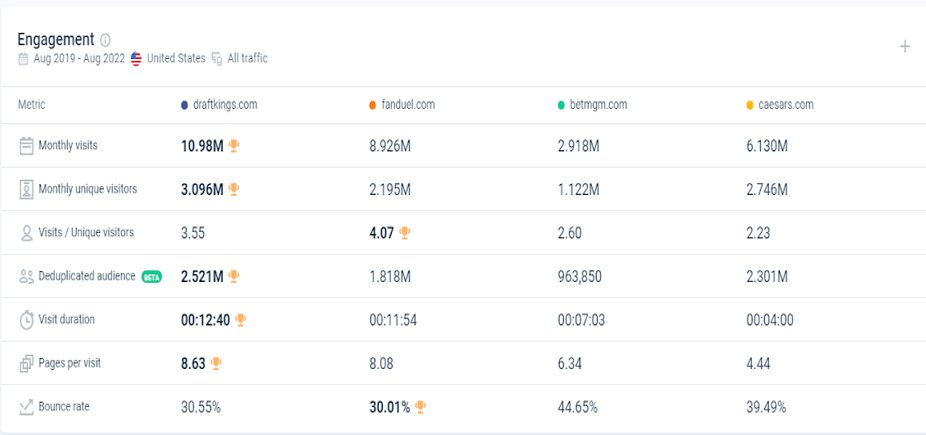Click the Pages per visit icon

coord(27,363)
